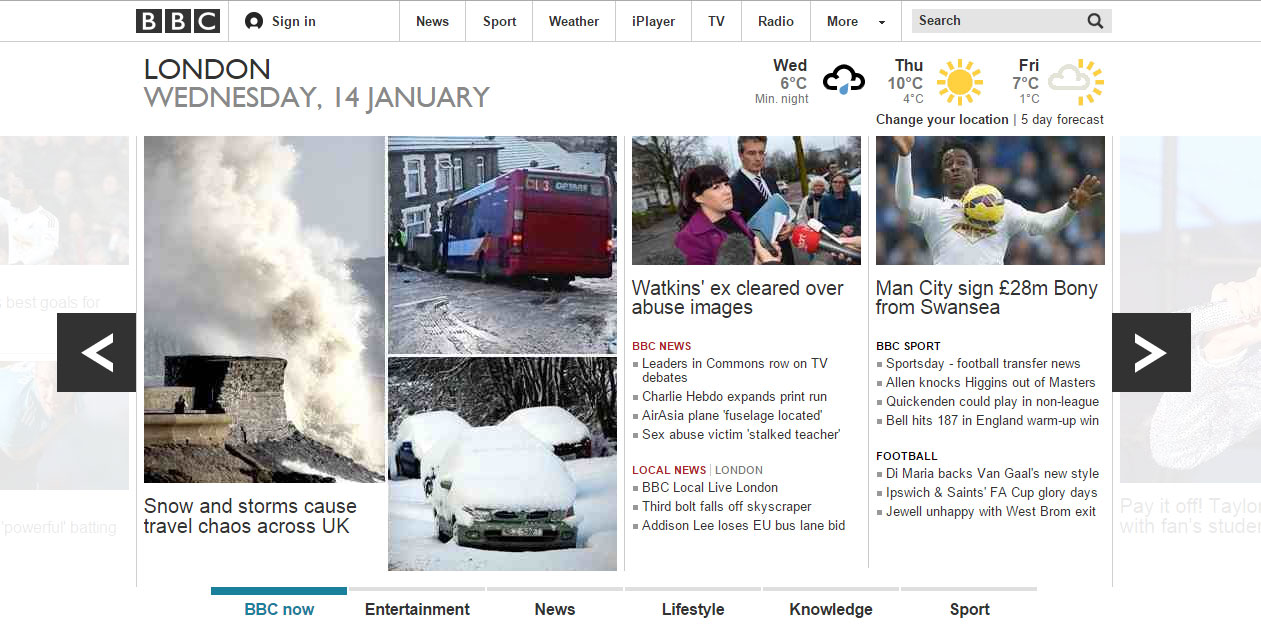Screen dimensions: 1261x644
Task: Advance carousel with right arrow
Action: tap(1151, 352)
